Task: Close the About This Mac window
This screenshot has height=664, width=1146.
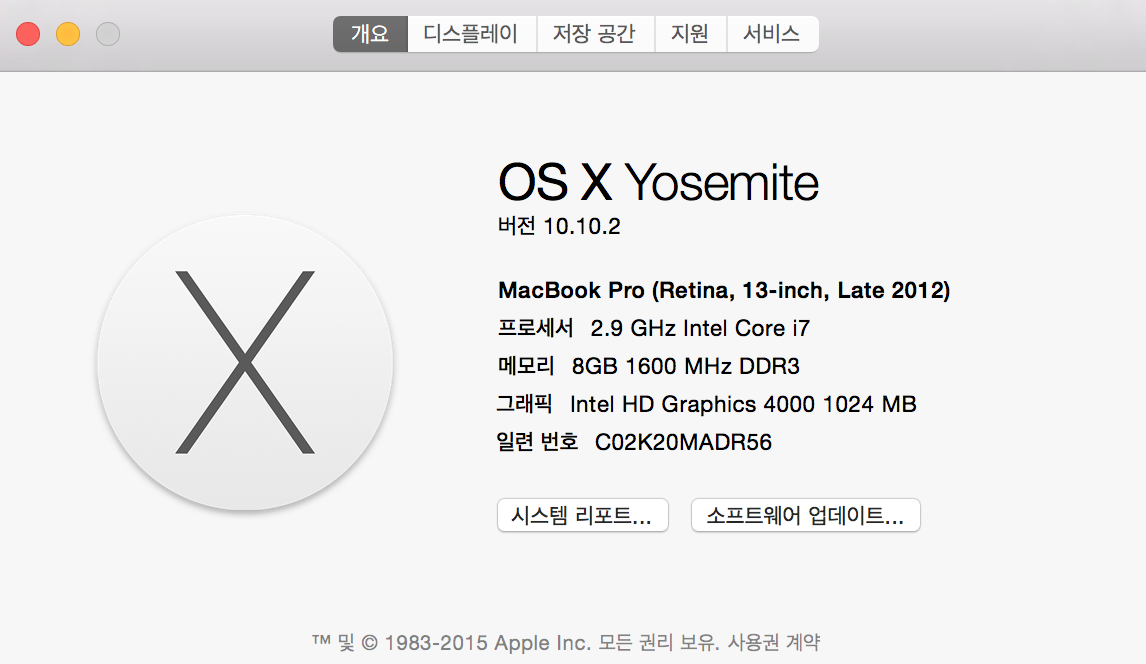Action: [28, 34]
